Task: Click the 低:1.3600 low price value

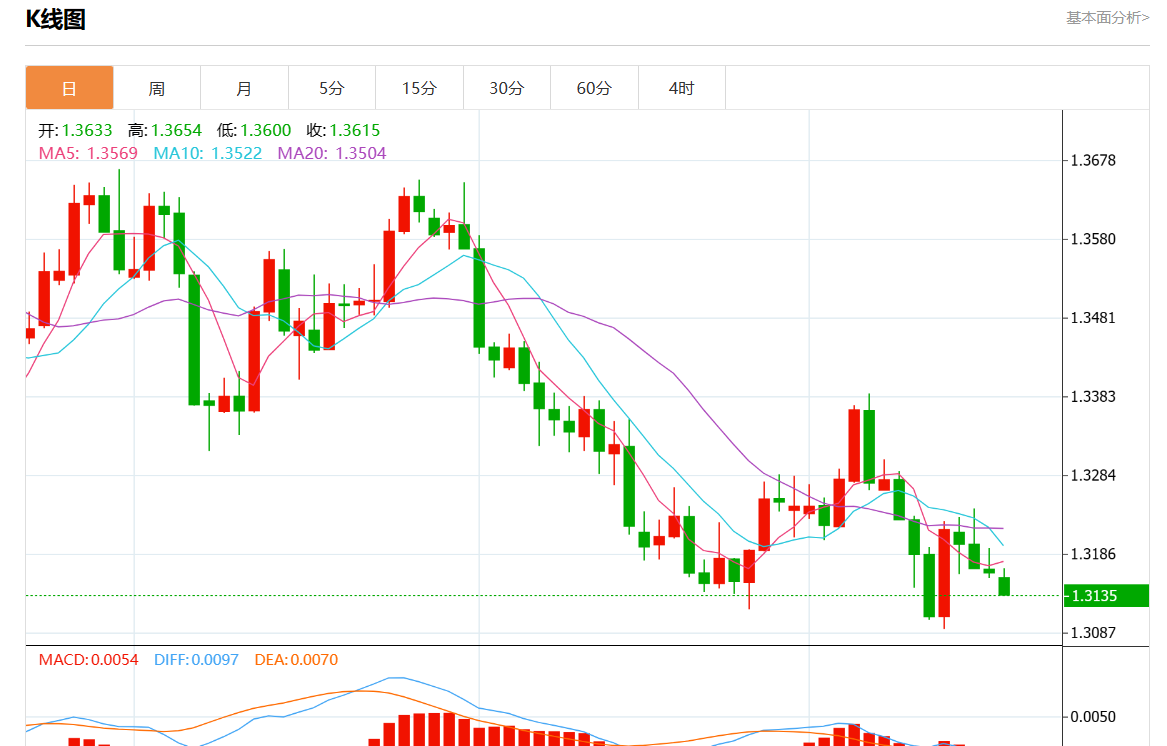Action: point(254,130)
